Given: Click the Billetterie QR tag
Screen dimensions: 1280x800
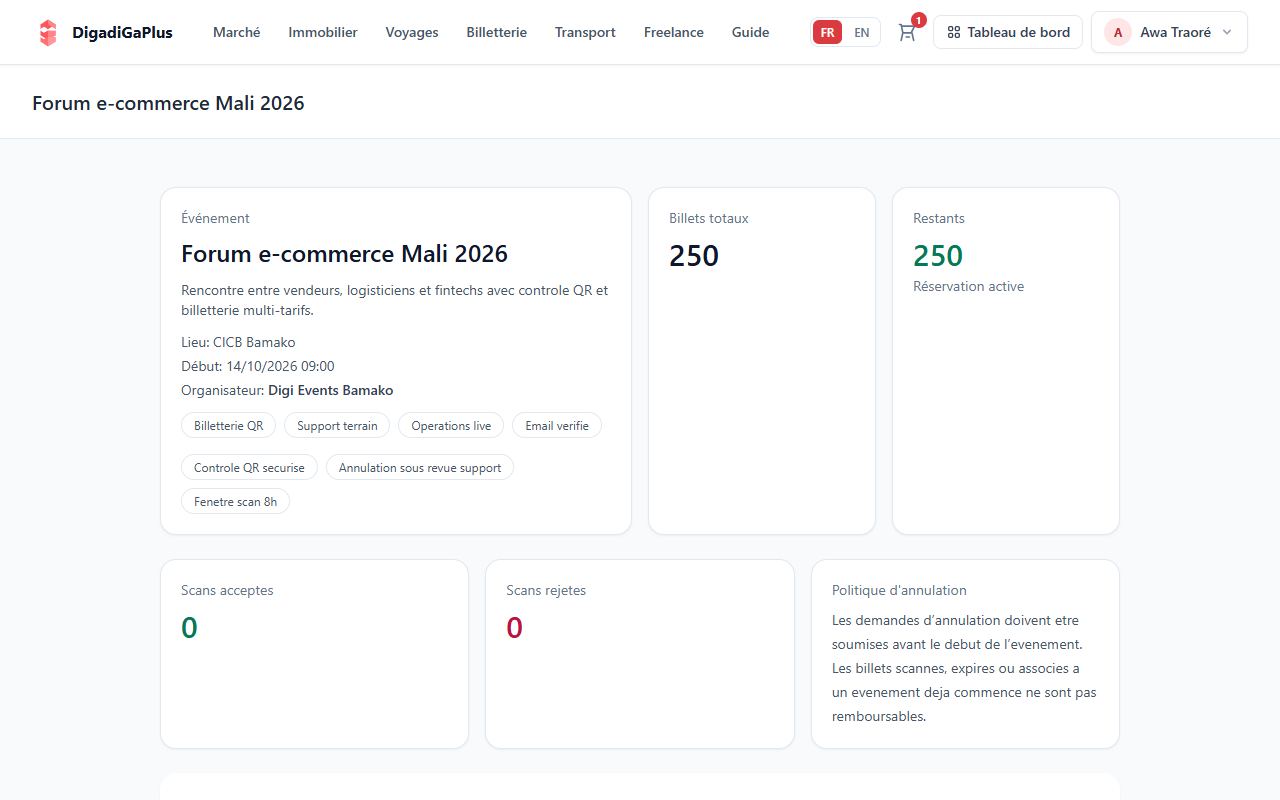Looking at the screenshot, I should coord(228,425).
